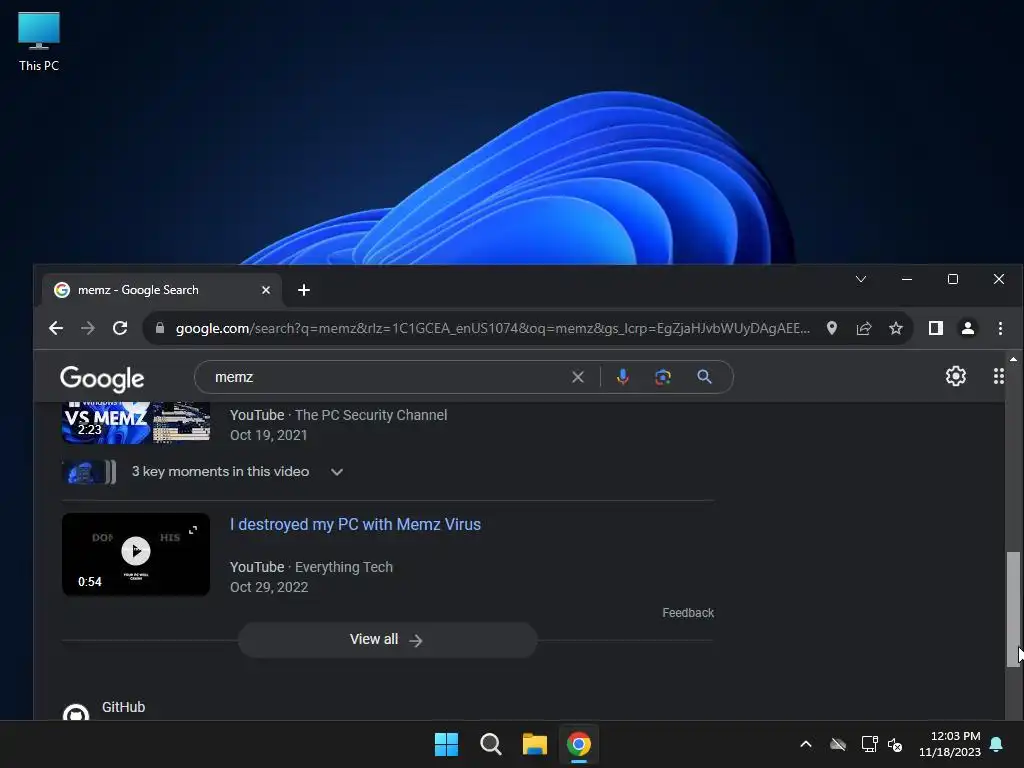Open the Chrome three-dot menu
Viewport: 1024px width, 768px height.
(x=1000, y=328)
